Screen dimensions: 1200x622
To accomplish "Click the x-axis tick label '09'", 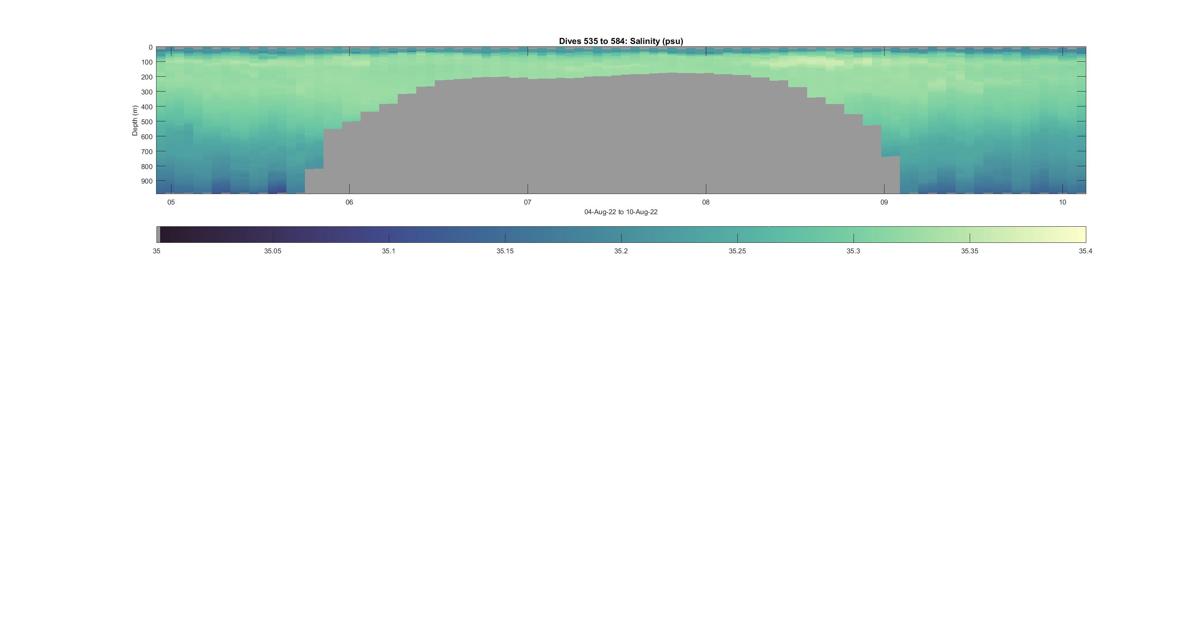I will [x=884, y=202].
